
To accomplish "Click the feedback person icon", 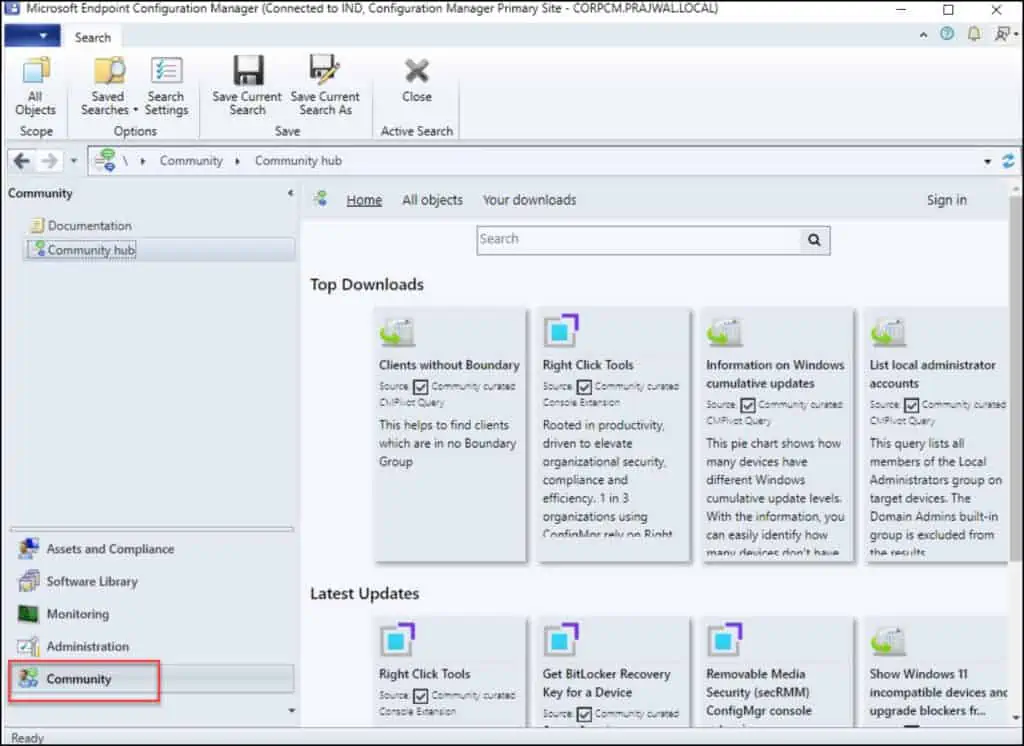I will [1001, 34].
